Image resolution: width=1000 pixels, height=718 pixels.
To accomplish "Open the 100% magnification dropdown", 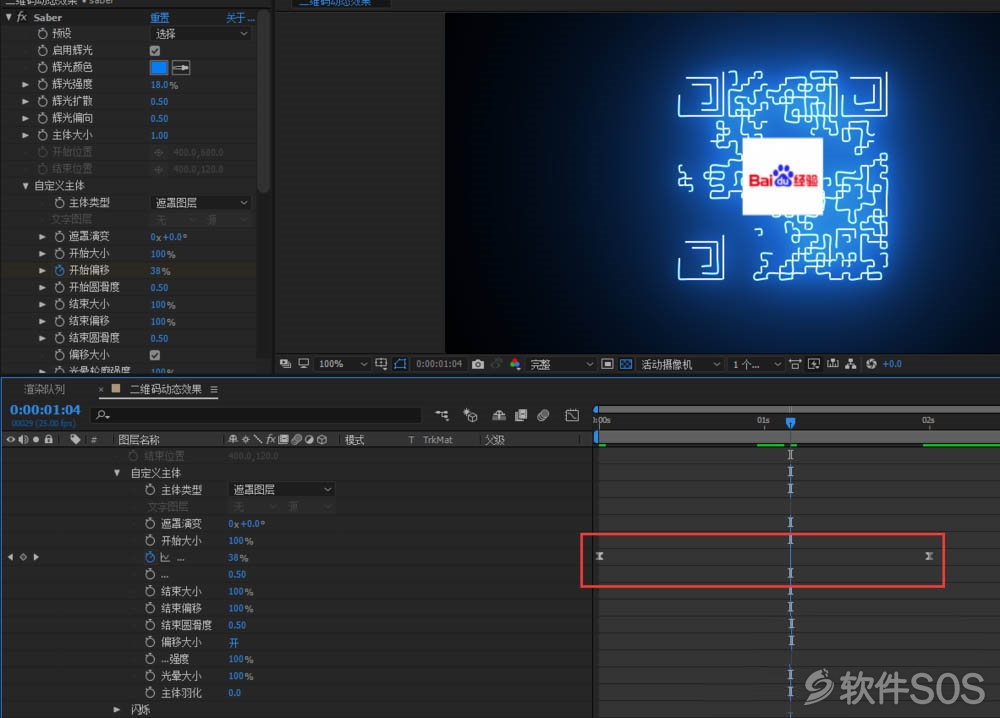I will [343, 364].
